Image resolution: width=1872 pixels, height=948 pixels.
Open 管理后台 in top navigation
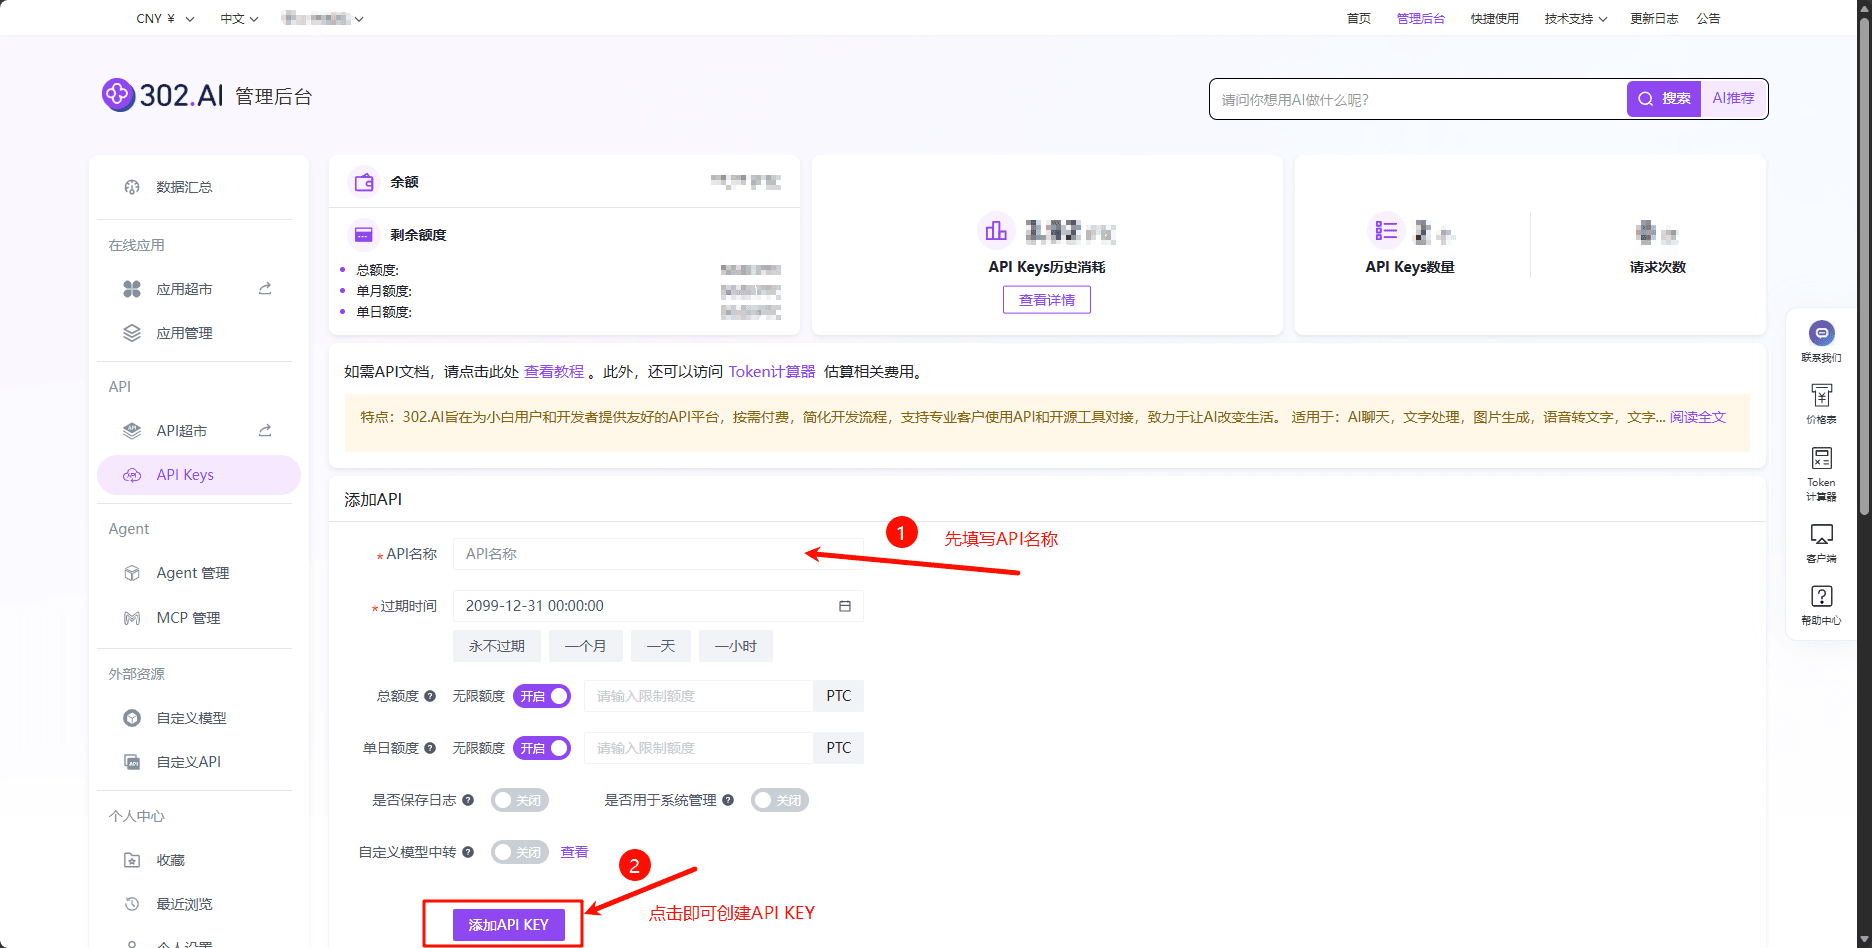point(1421,19)
